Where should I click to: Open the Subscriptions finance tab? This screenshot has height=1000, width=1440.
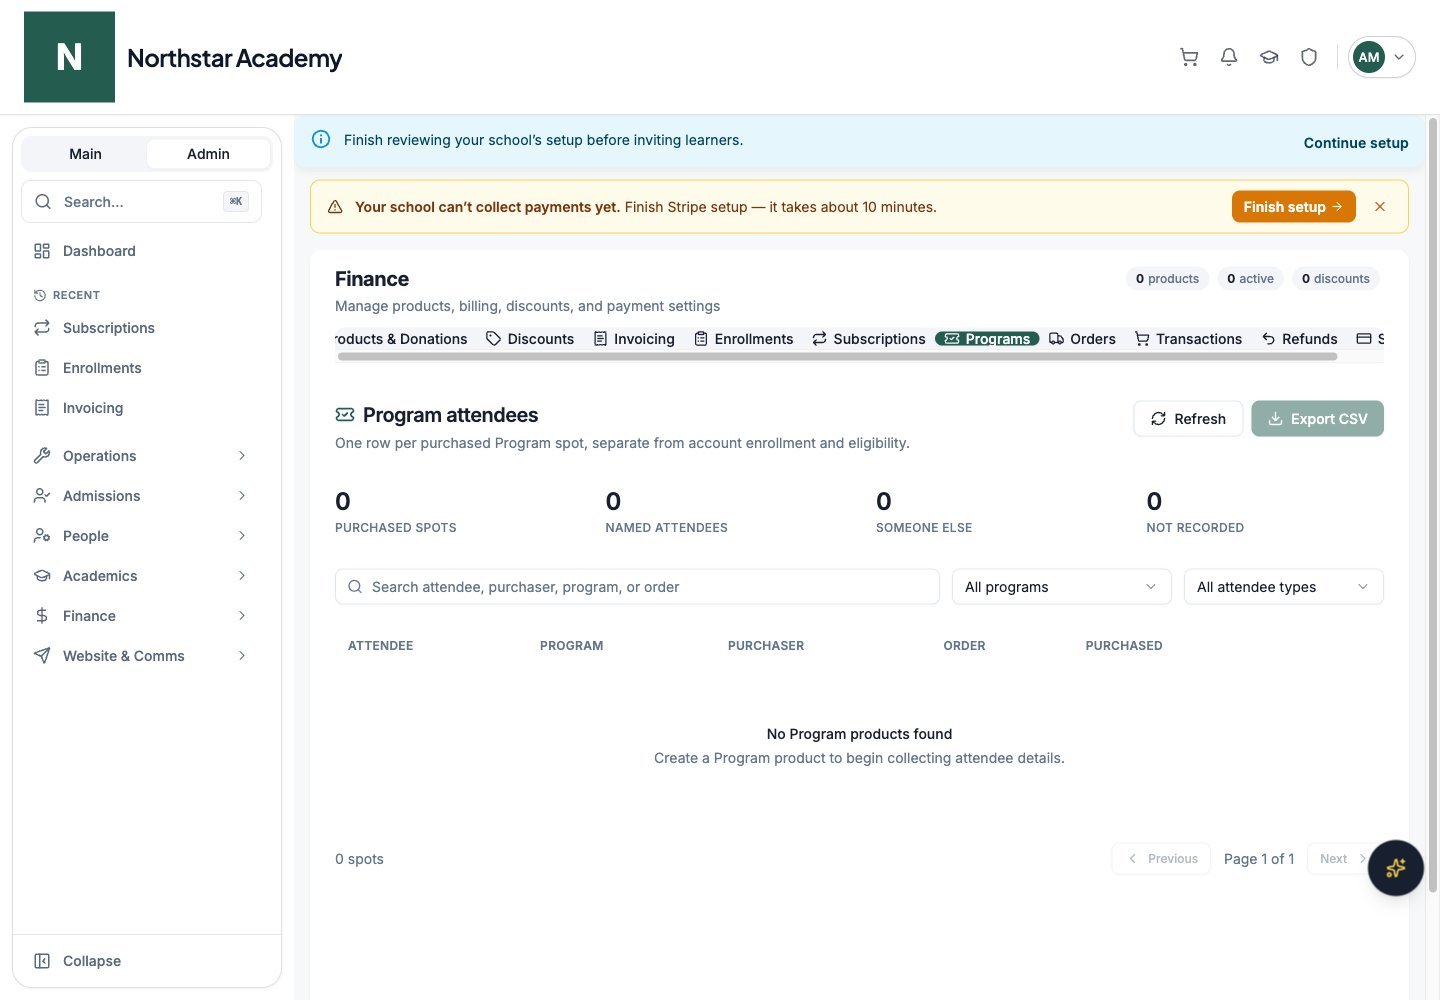[x=869, y=339]
